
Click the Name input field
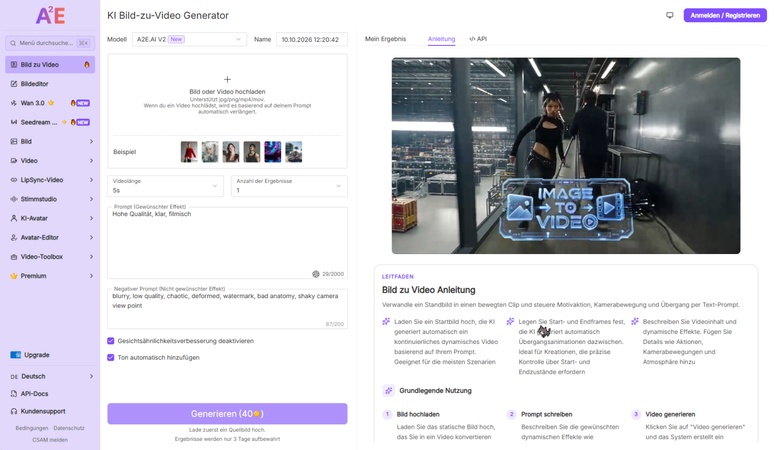[311, 39]
